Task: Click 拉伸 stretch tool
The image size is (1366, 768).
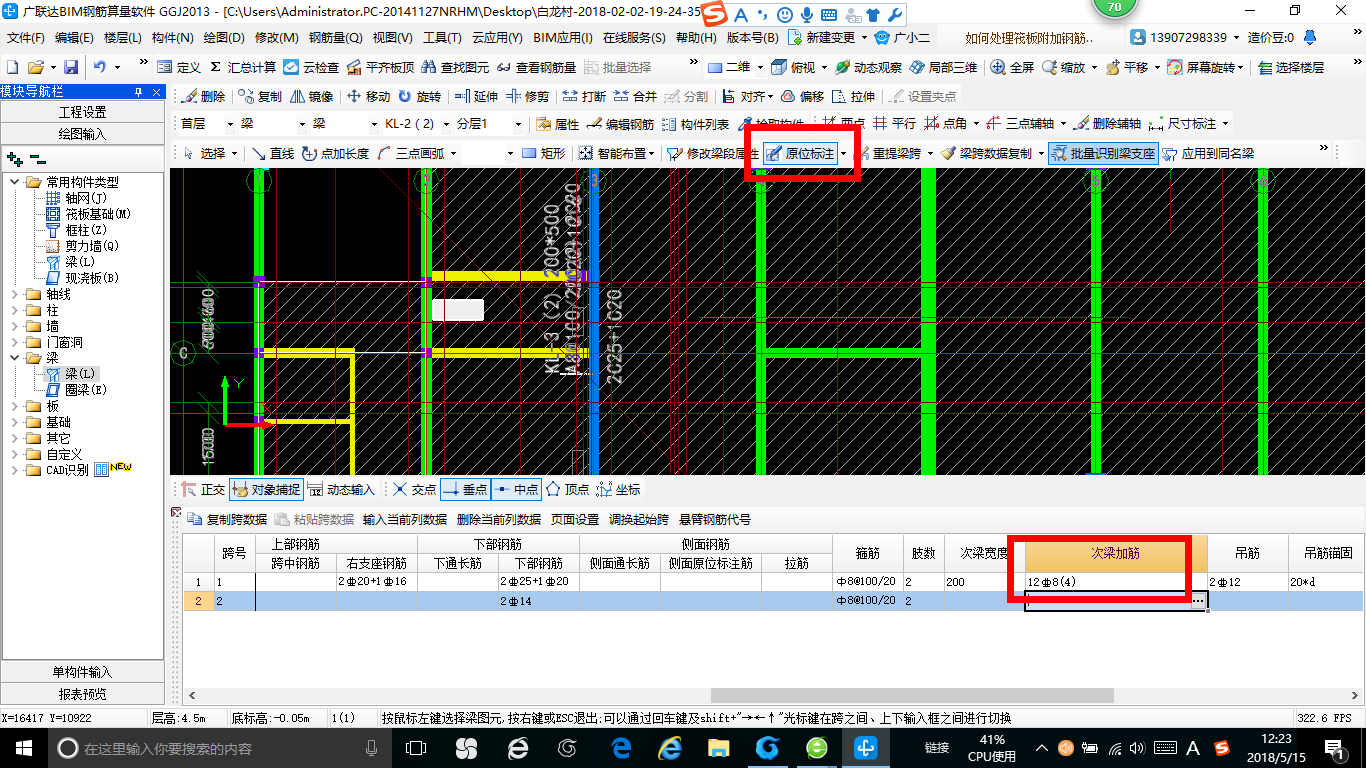Action: (853, 96)
